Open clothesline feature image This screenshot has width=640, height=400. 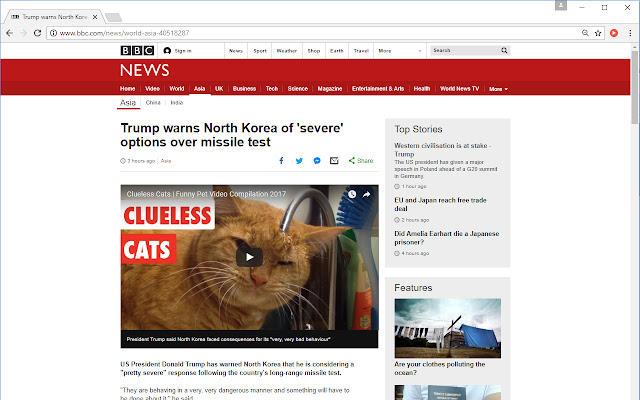coord(448,328)
